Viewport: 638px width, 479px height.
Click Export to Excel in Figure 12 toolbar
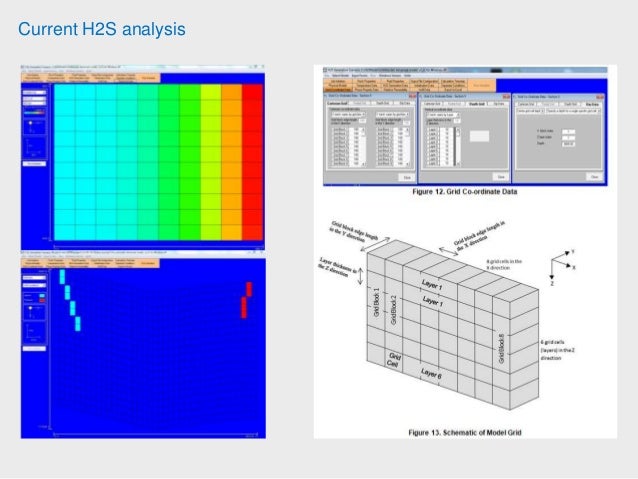point(452,90)
